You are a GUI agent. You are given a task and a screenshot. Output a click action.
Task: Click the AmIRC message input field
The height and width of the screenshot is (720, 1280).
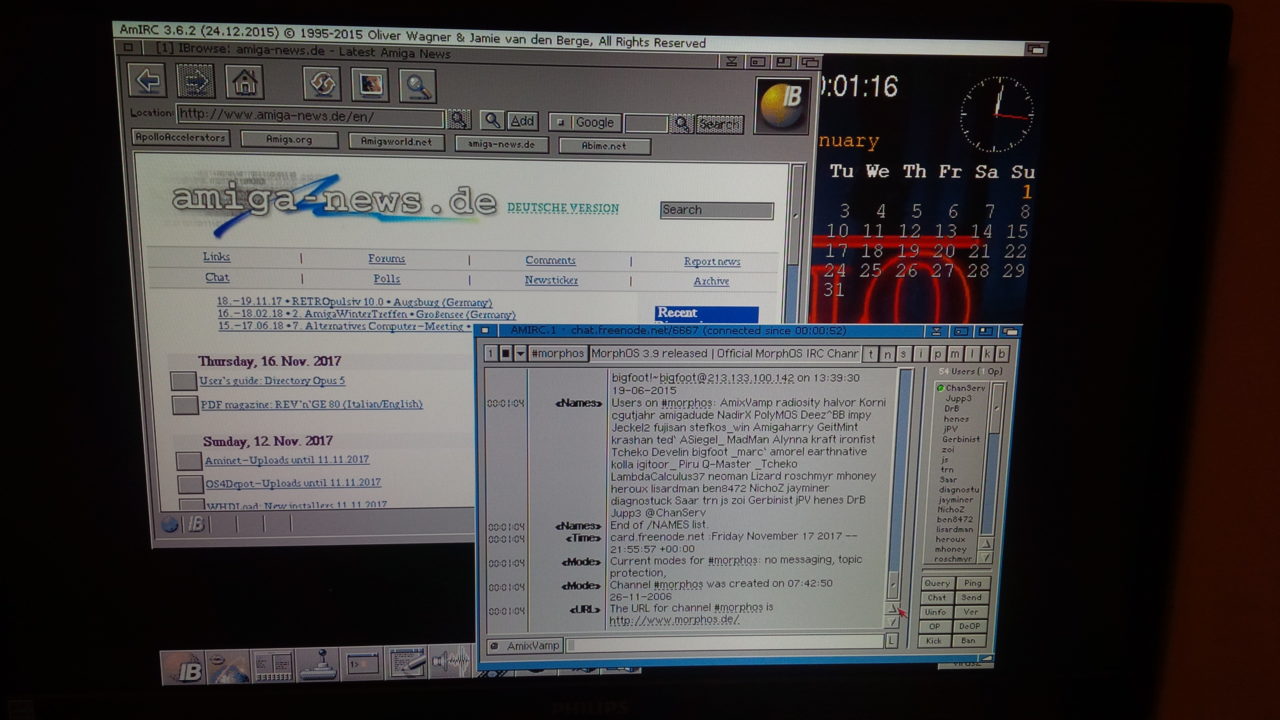(724, 644)
